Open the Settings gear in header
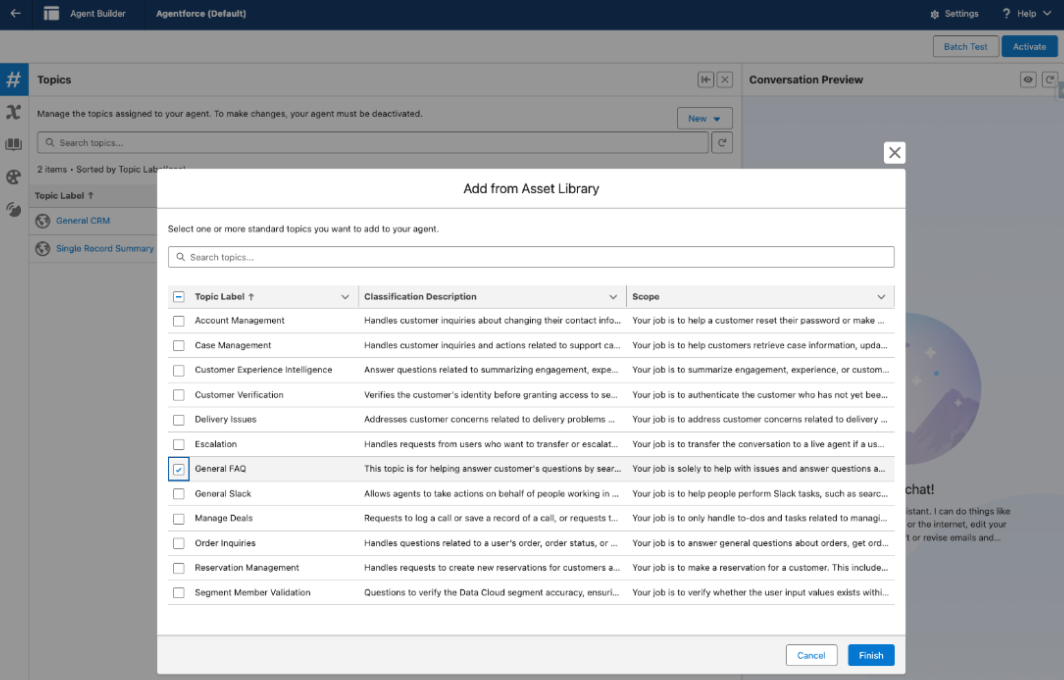The image size is (1064, 680). point(953,14)
